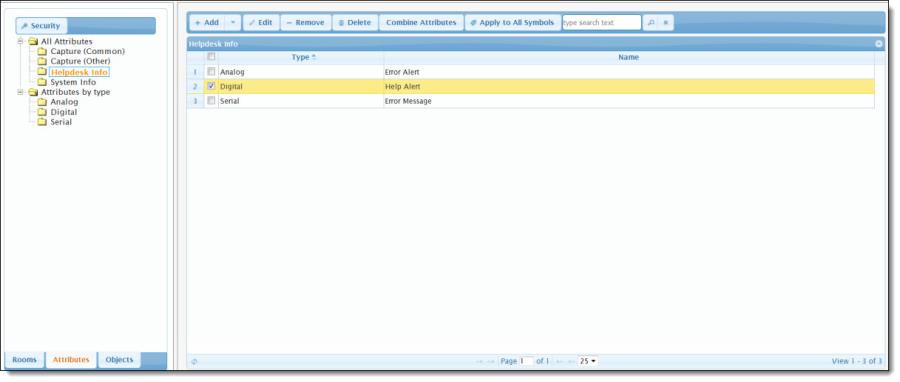Click the Add button
This screenshot has height=382, width=900.
coord(206,23)
